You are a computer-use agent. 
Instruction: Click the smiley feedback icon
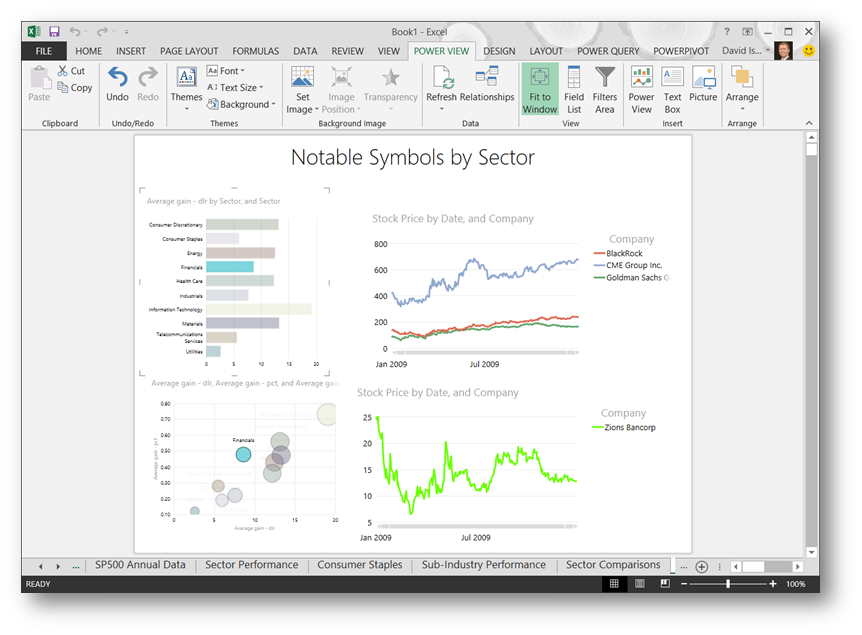click(x=808, y=51)
